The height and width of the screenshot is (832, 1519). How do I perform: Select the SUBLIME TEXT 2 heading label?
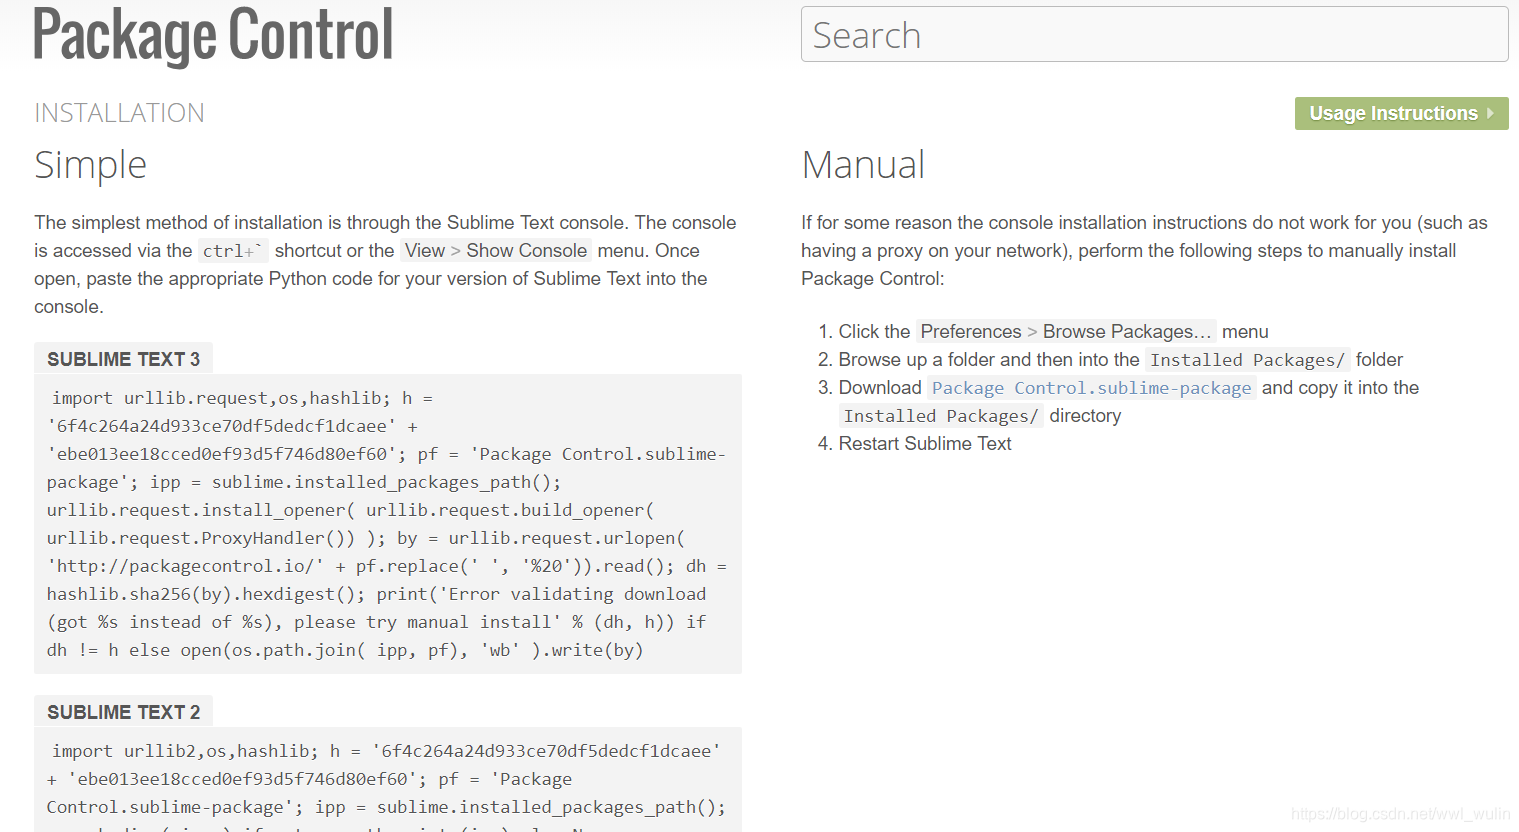pos(123,712)
